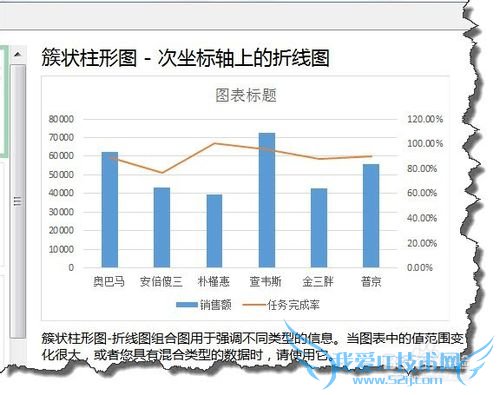Click the 70000 axis value
The height and width of the screenshot is (395, 500).
(x=61, y=137)
